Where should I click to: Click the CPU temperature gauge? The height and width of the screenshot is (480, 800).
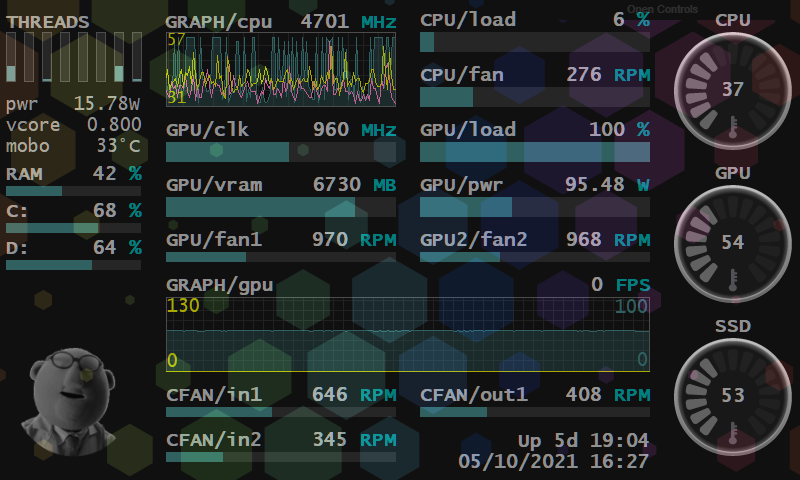[x=732, y=89]
